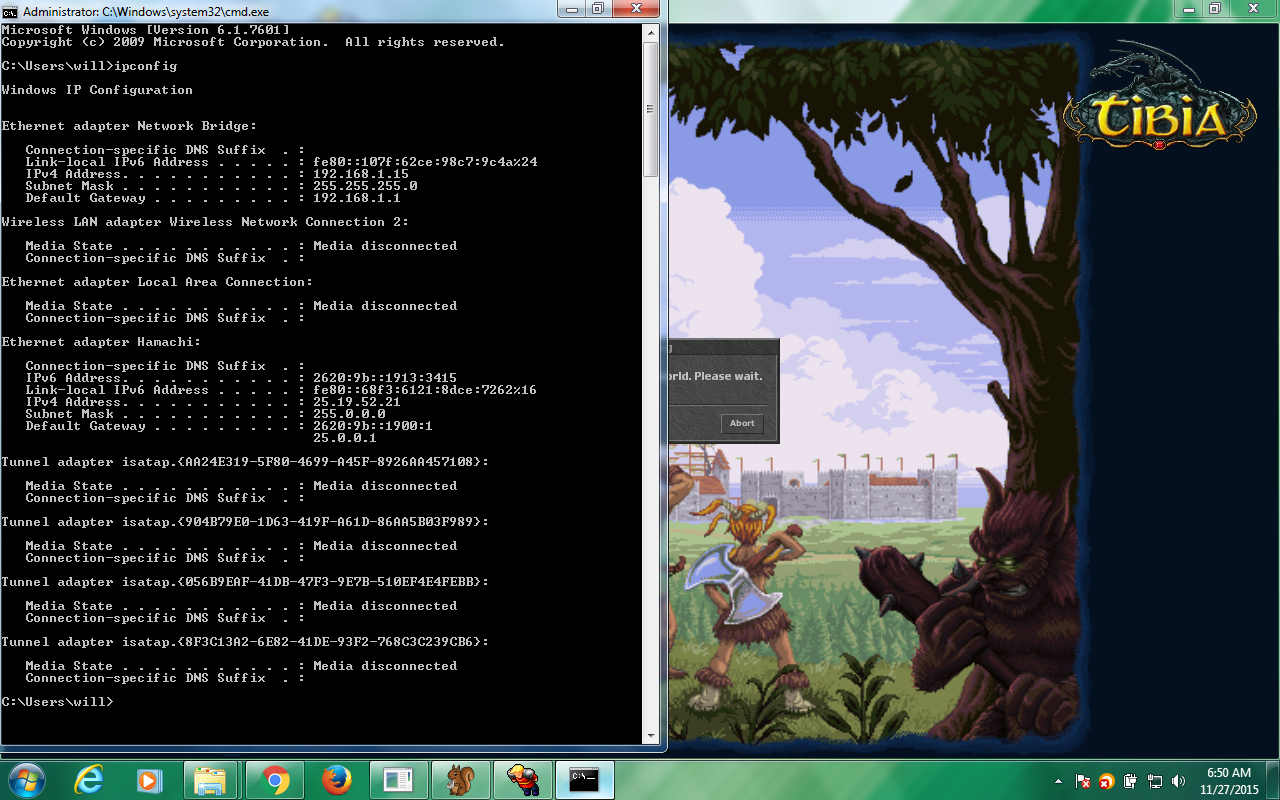1280x800 pixels.
Task: Click the 'Please wait.' message in Tibia dialog
Action: tap(727, 376)
